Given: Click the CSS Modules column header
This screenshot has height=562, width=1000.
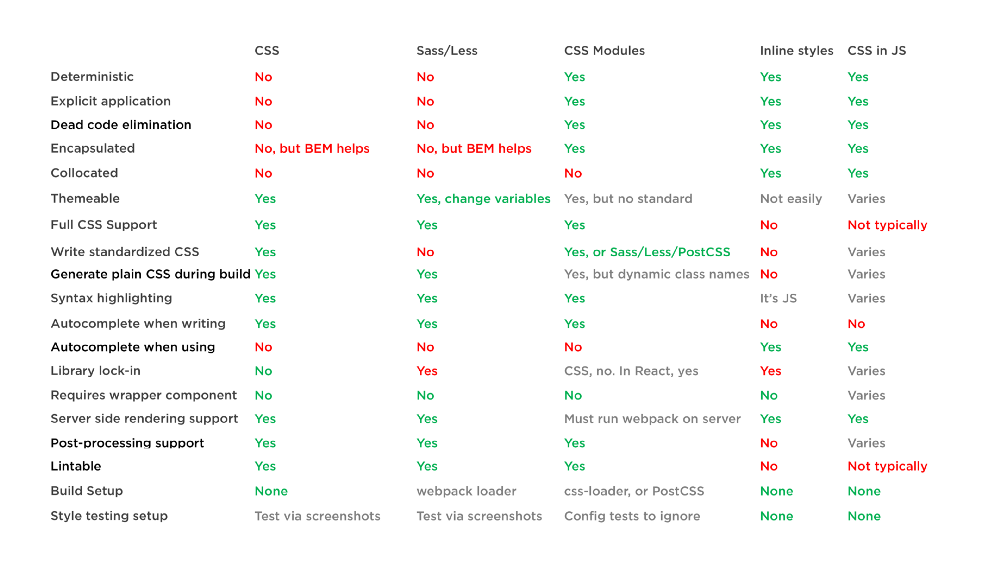Looking at the screenshot, I should [x=604, y=51].
